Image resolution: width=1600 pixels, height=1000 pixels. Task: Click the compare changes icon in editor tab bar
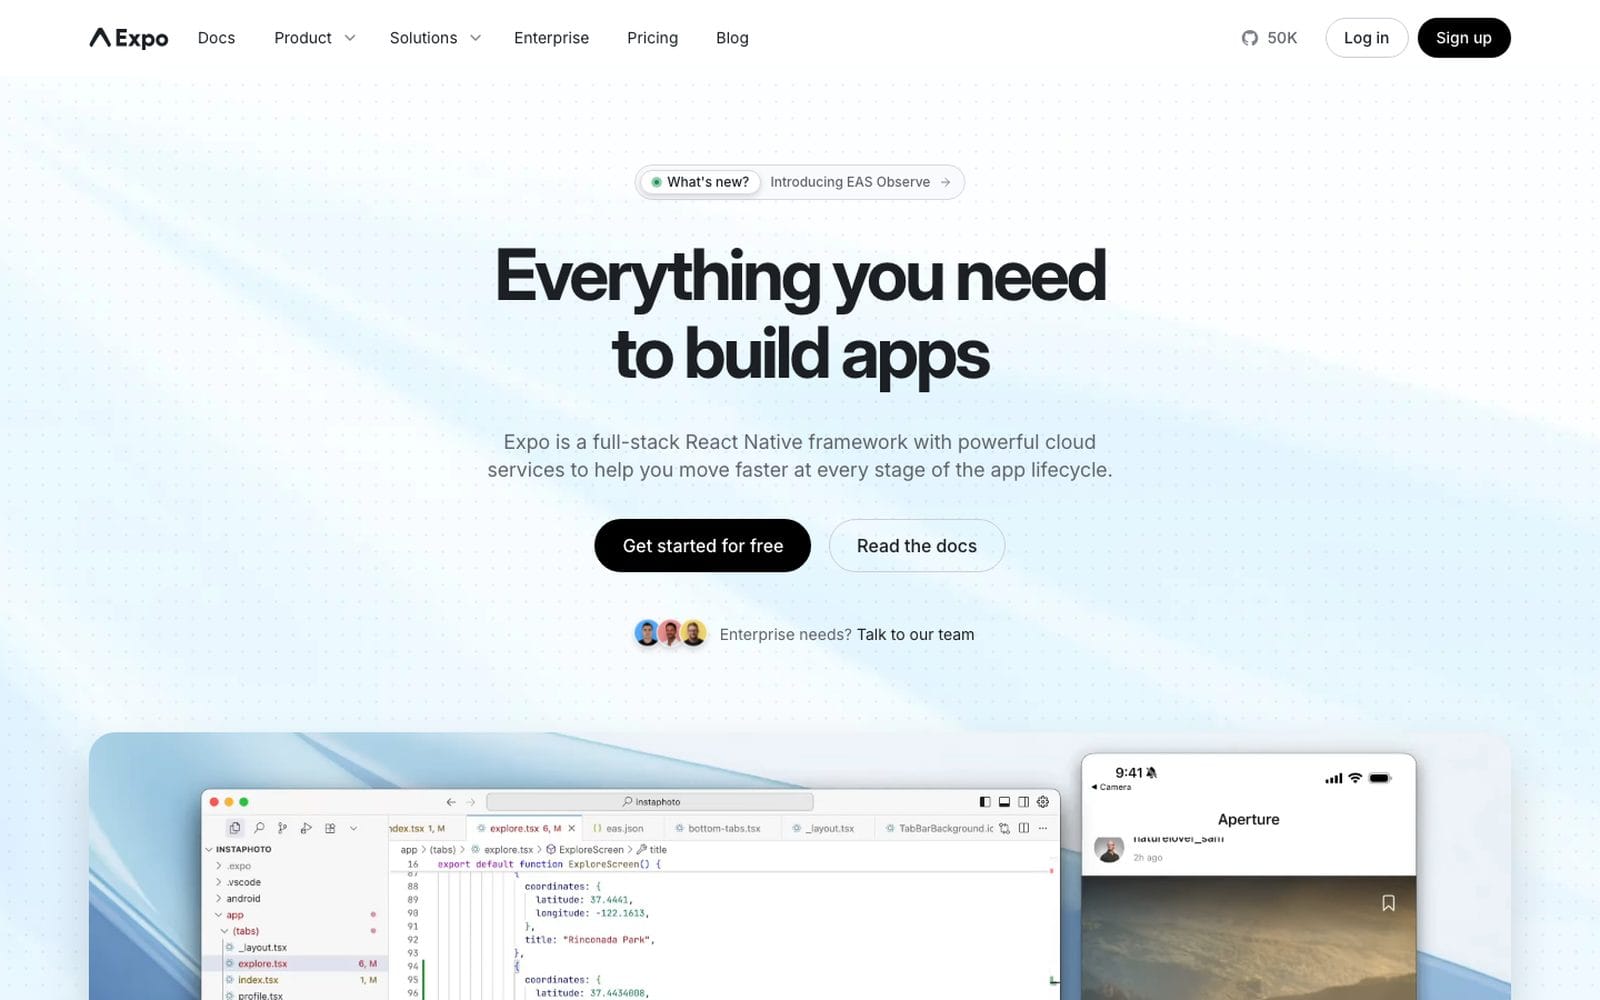1005,828
